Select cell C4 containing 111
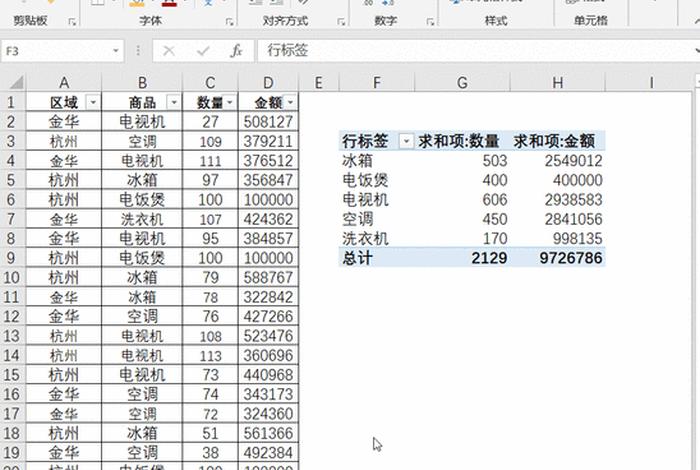The image size is (700, 470). [x=210, y=161]
